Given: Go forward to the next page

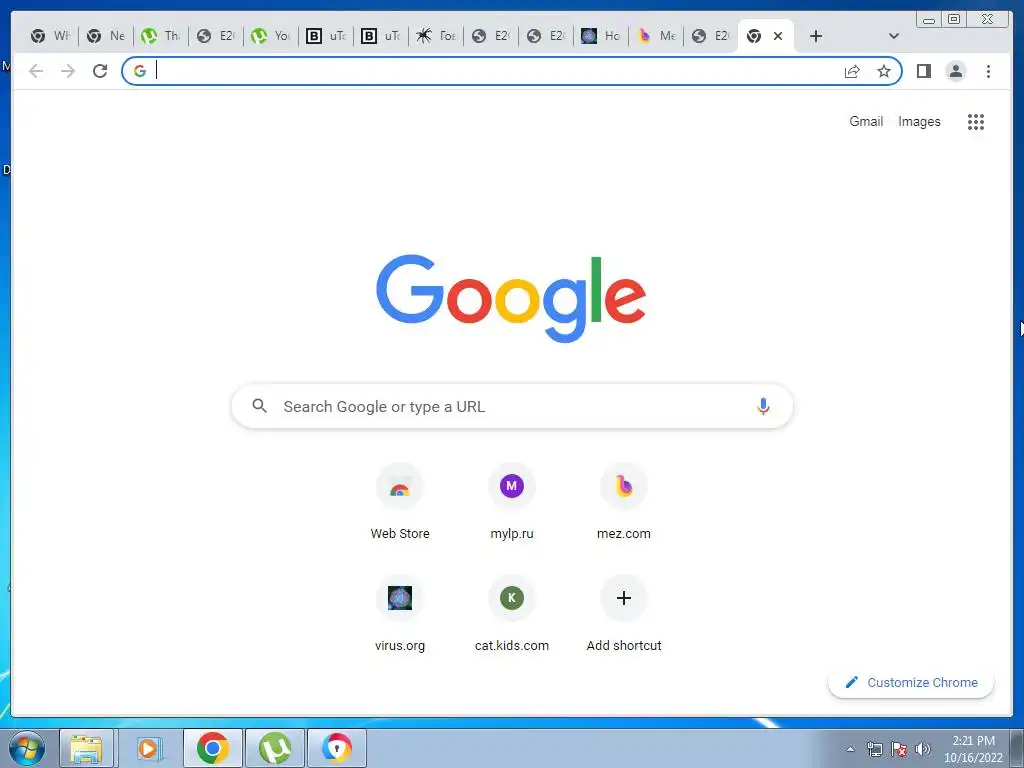Looking at the screenshot, I should [68, 71].
